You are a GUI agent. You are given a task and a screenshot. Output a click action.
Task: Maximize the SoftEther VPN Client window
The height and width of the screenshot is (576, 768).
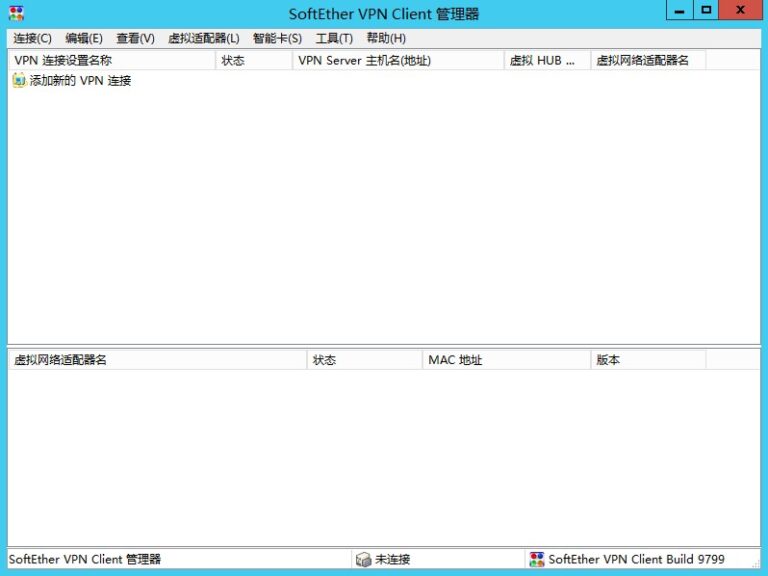pos(707,10)
